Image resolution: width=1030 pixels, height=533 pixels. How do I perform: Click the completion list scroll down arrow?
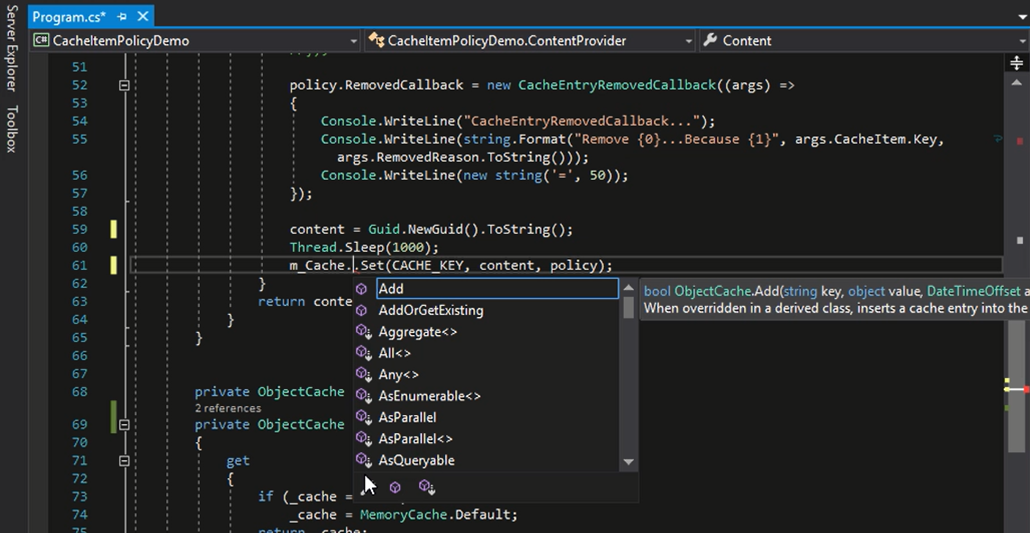tap(628, 462)
